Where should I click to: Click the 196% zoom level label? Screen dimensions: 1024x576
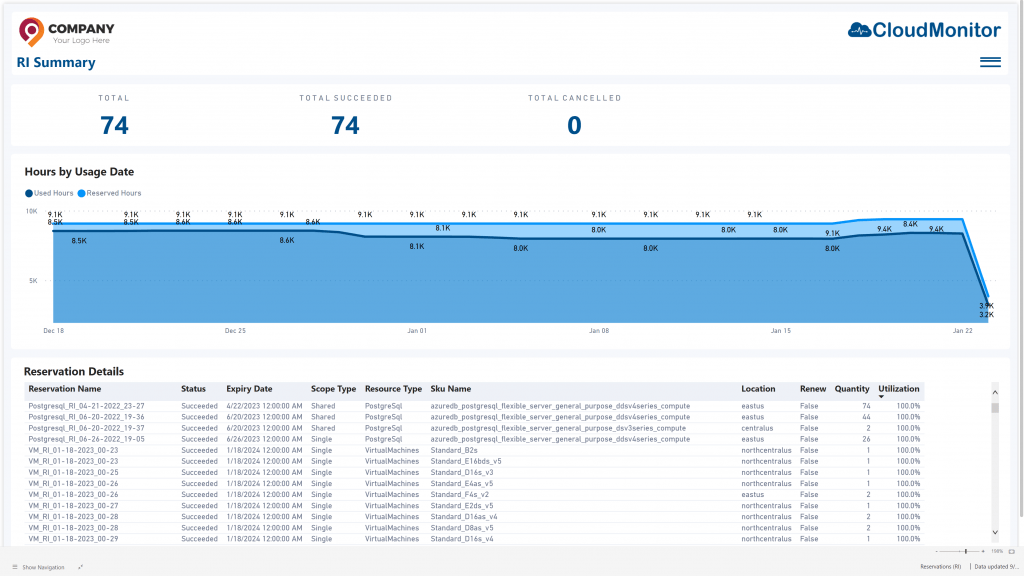click(997, 551)
